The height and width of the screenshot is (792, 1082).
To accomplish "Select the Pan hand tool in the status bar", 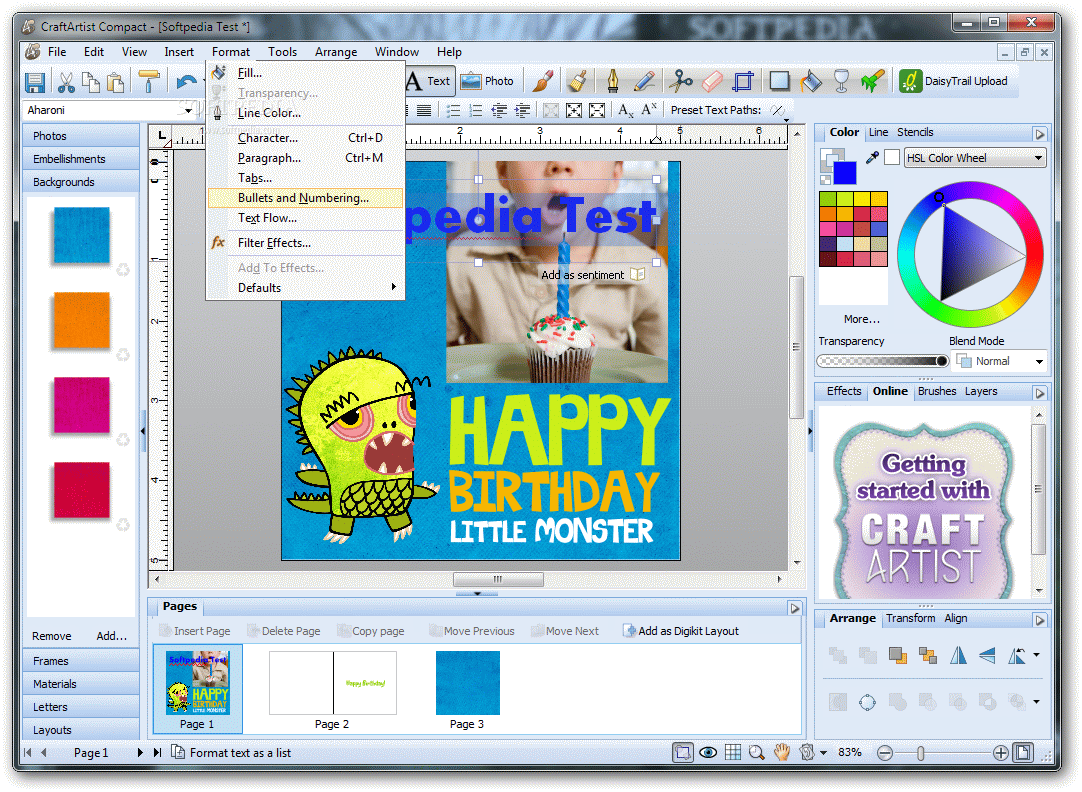I will 781,752.
